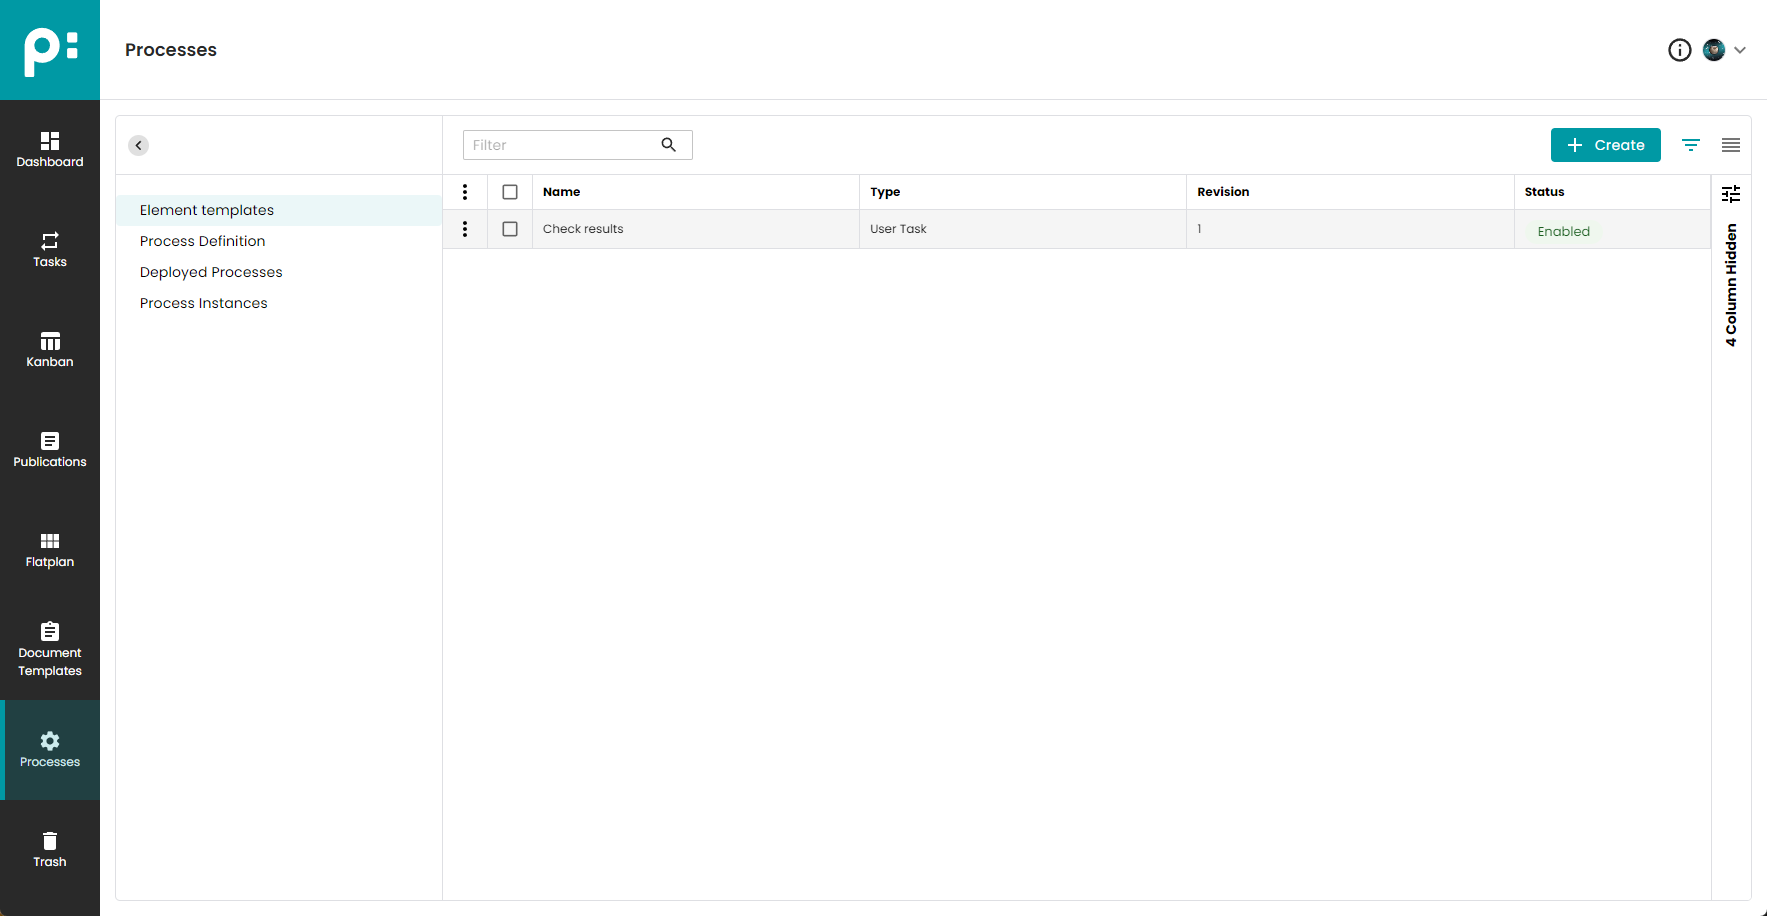Go to the Tasks section
Image resolution: width=1767 pixels, height=916 pixels.
pos(50,249)
